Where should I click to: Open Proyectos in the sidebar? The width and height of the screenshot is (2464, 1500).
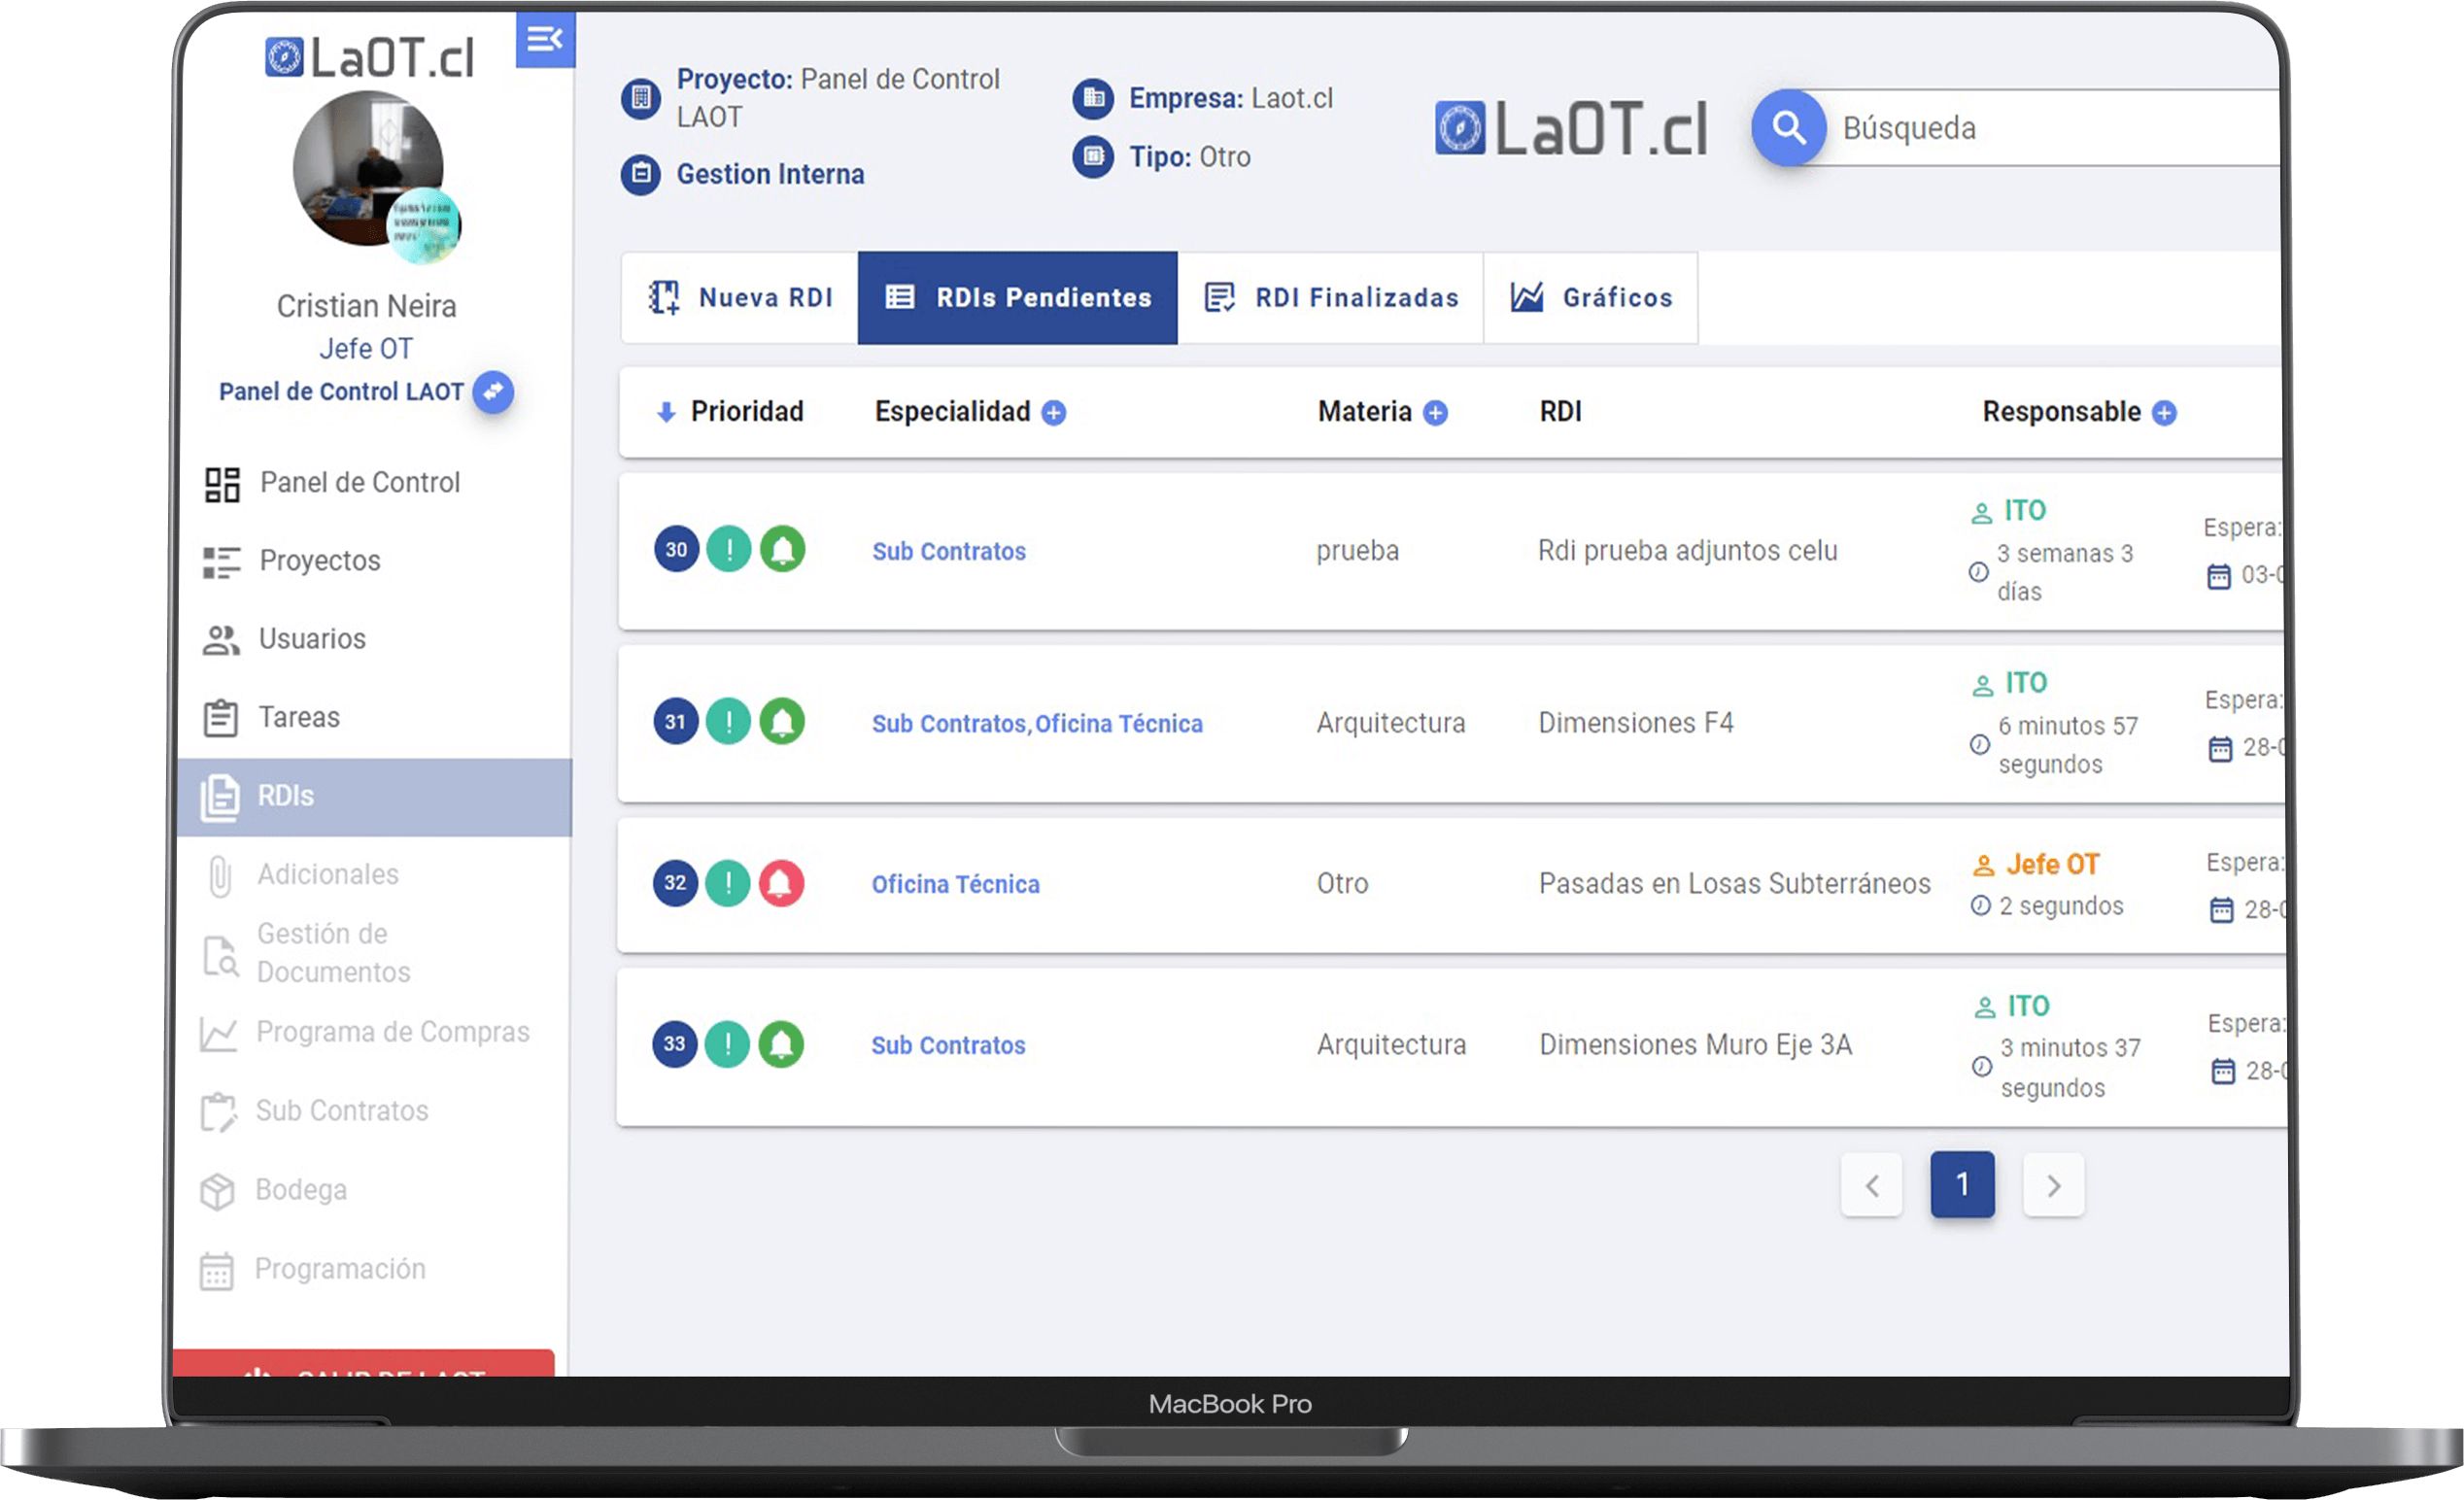click(x=319, y=560)
